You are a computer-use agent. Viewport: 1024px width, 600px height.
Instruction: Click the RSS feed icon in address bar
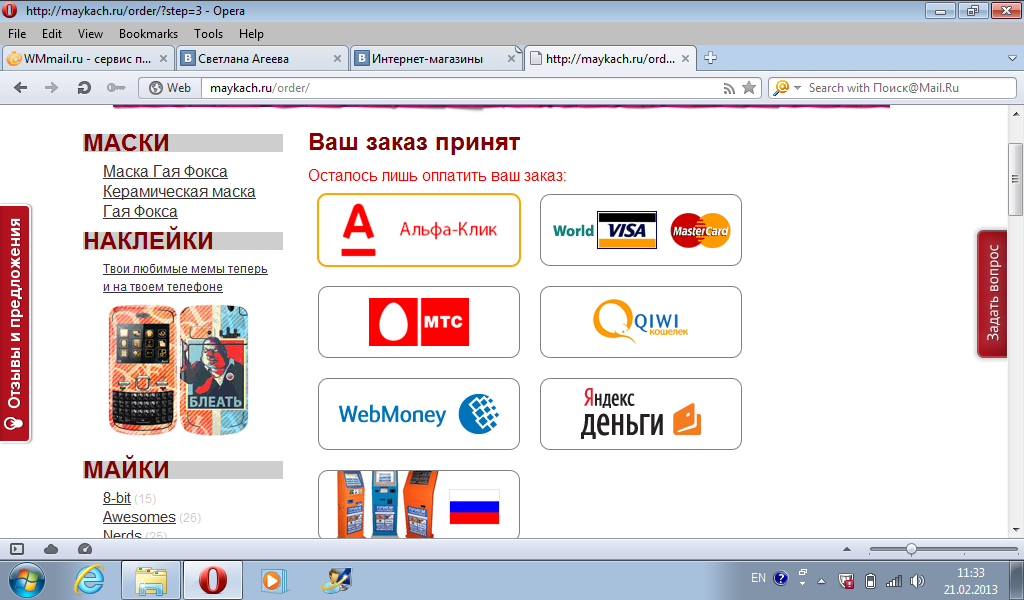[729, 88]
